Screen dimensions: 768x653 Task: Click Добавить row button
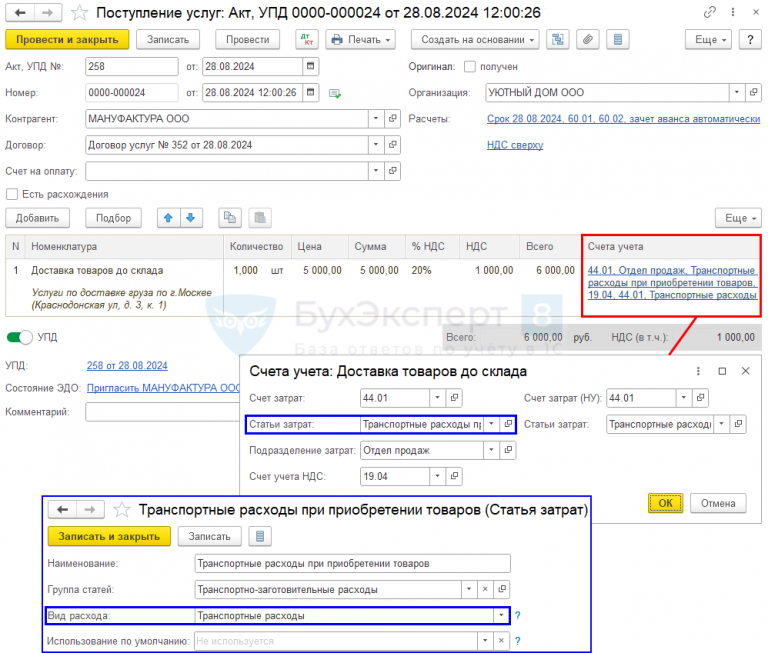click(37, 218)
